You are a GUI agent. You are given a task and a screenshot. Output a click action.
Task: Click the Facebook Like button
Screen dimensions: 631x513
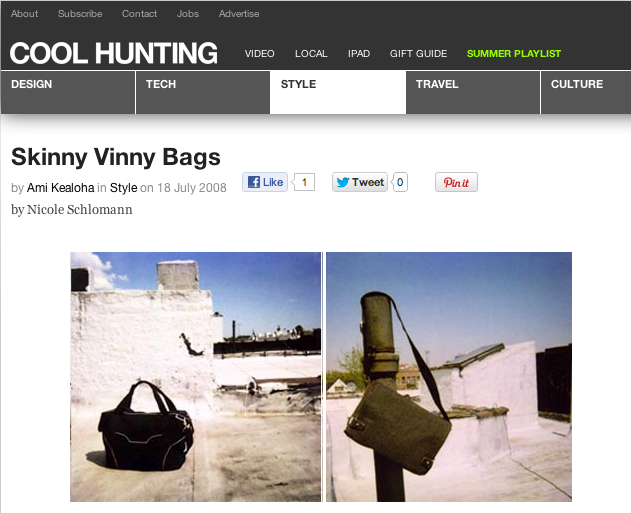point(265,182)
